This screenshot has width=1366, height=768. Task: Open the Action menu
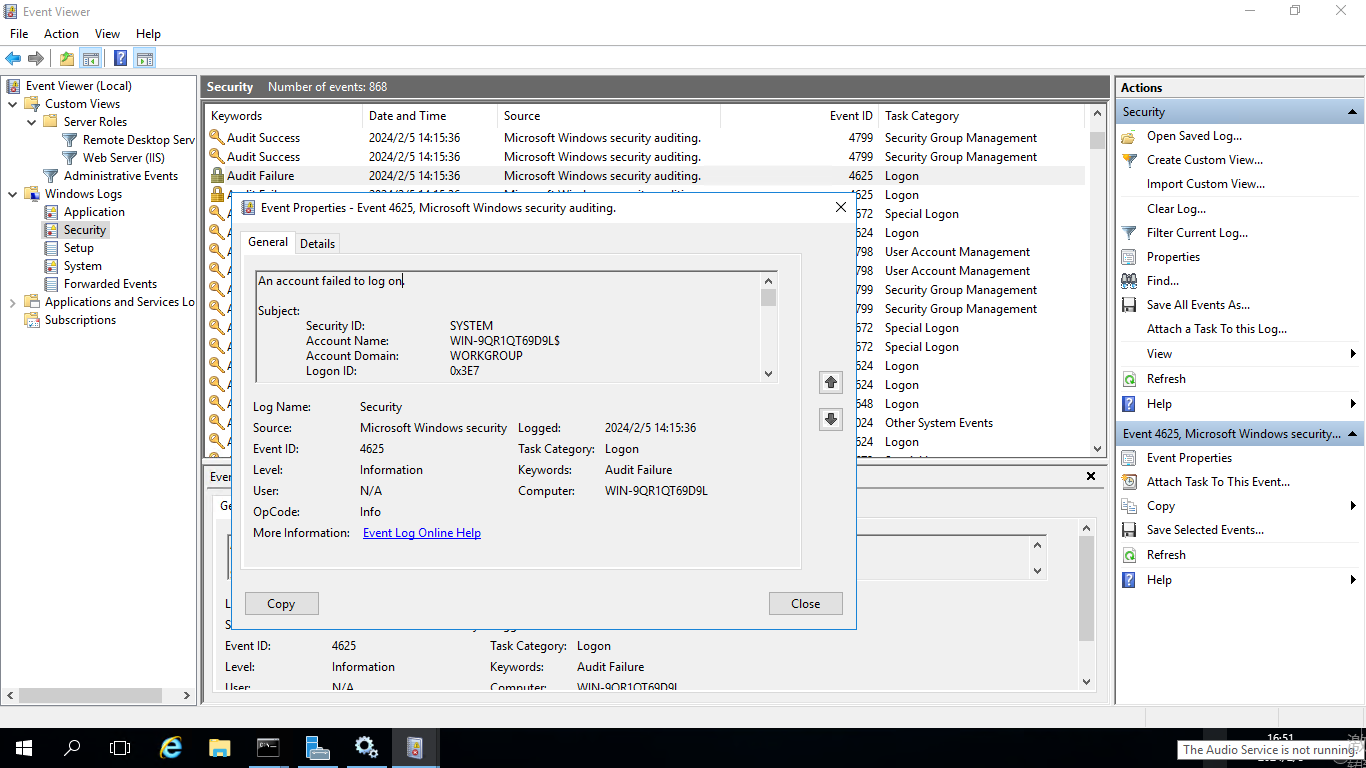pyautogui.click(x=61, y=34)
